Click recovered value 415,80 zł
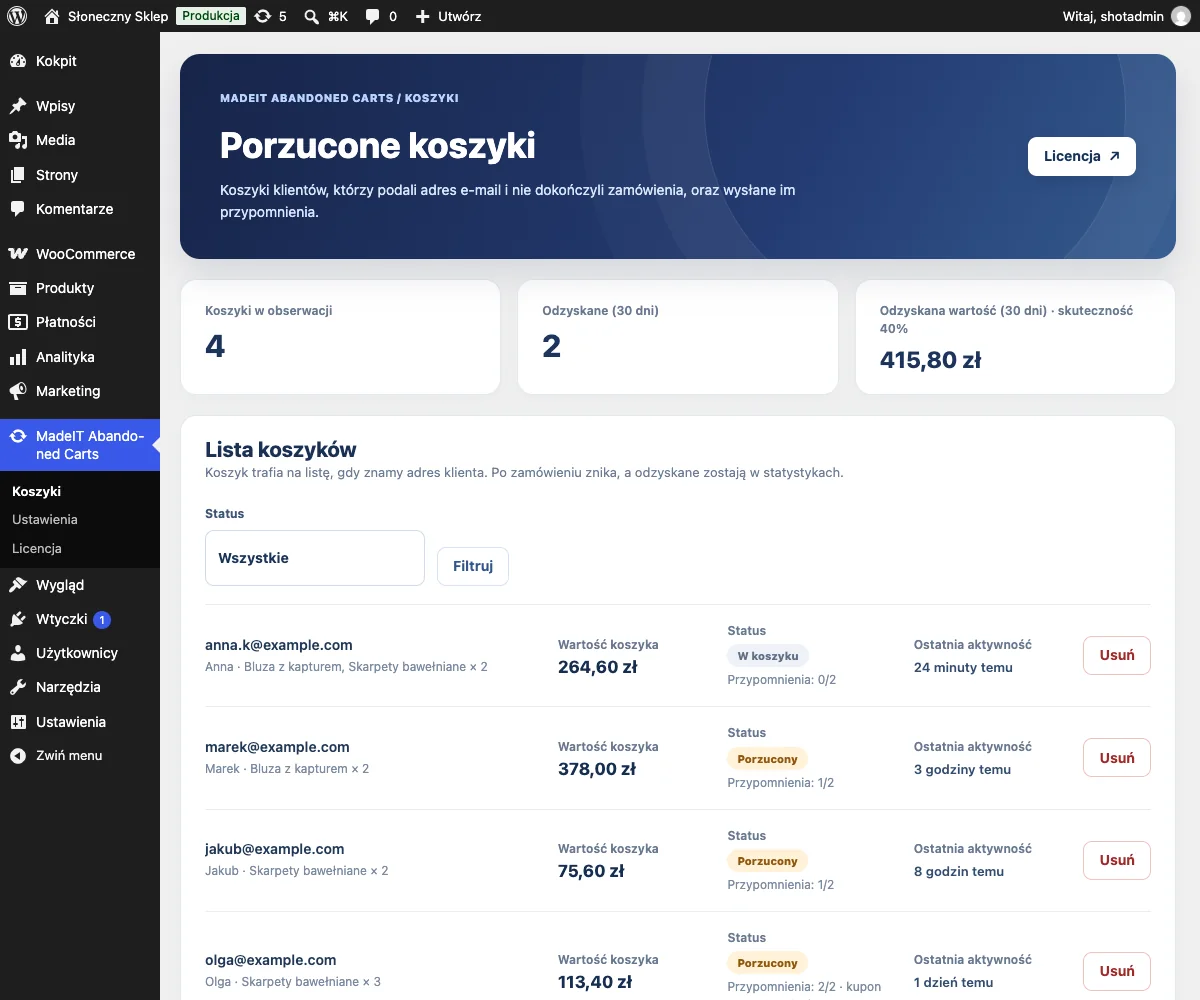 click(x=930, y=360)
